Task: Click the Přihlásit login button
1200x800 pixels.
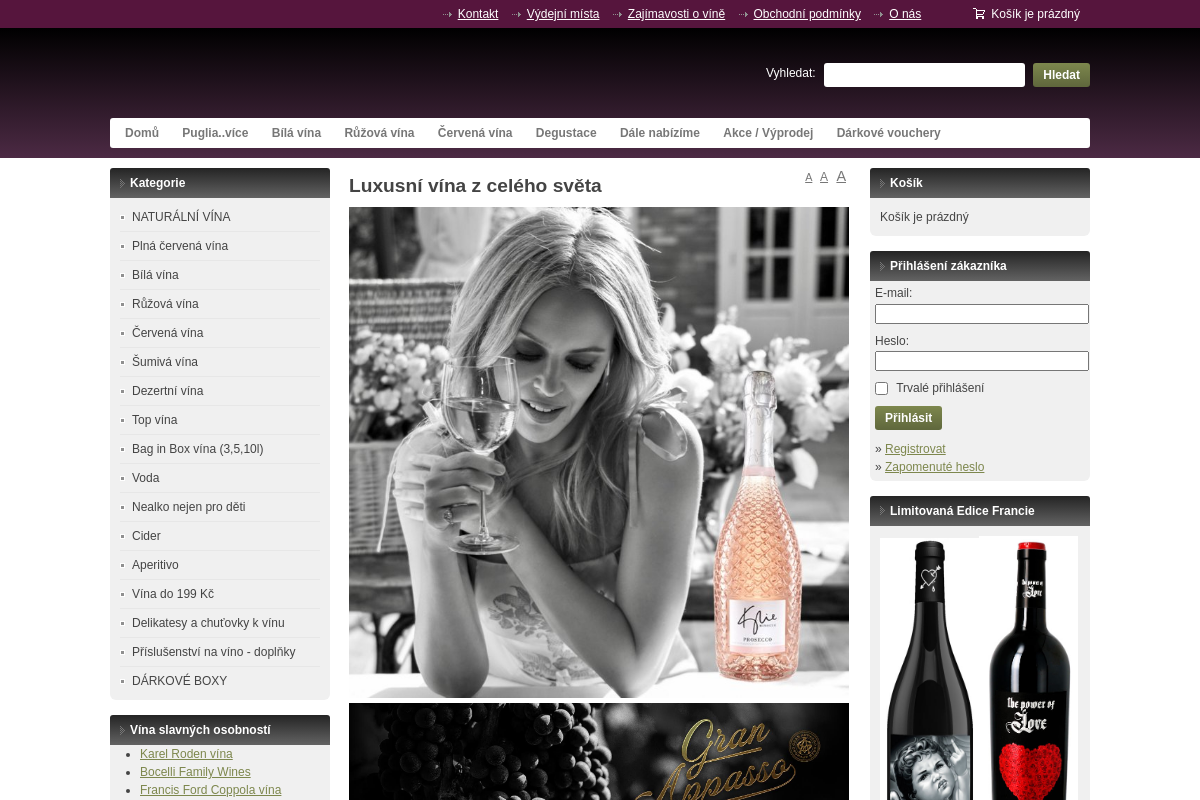Action: tap(907, 417)
